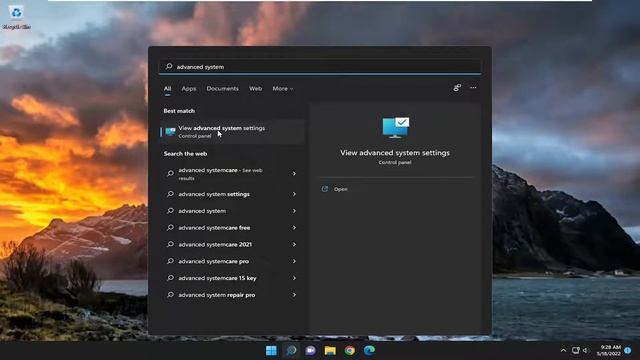Click 'View advanced system settings' preview title
Viewport: 640px width, 360px height.
pos(395,153)
